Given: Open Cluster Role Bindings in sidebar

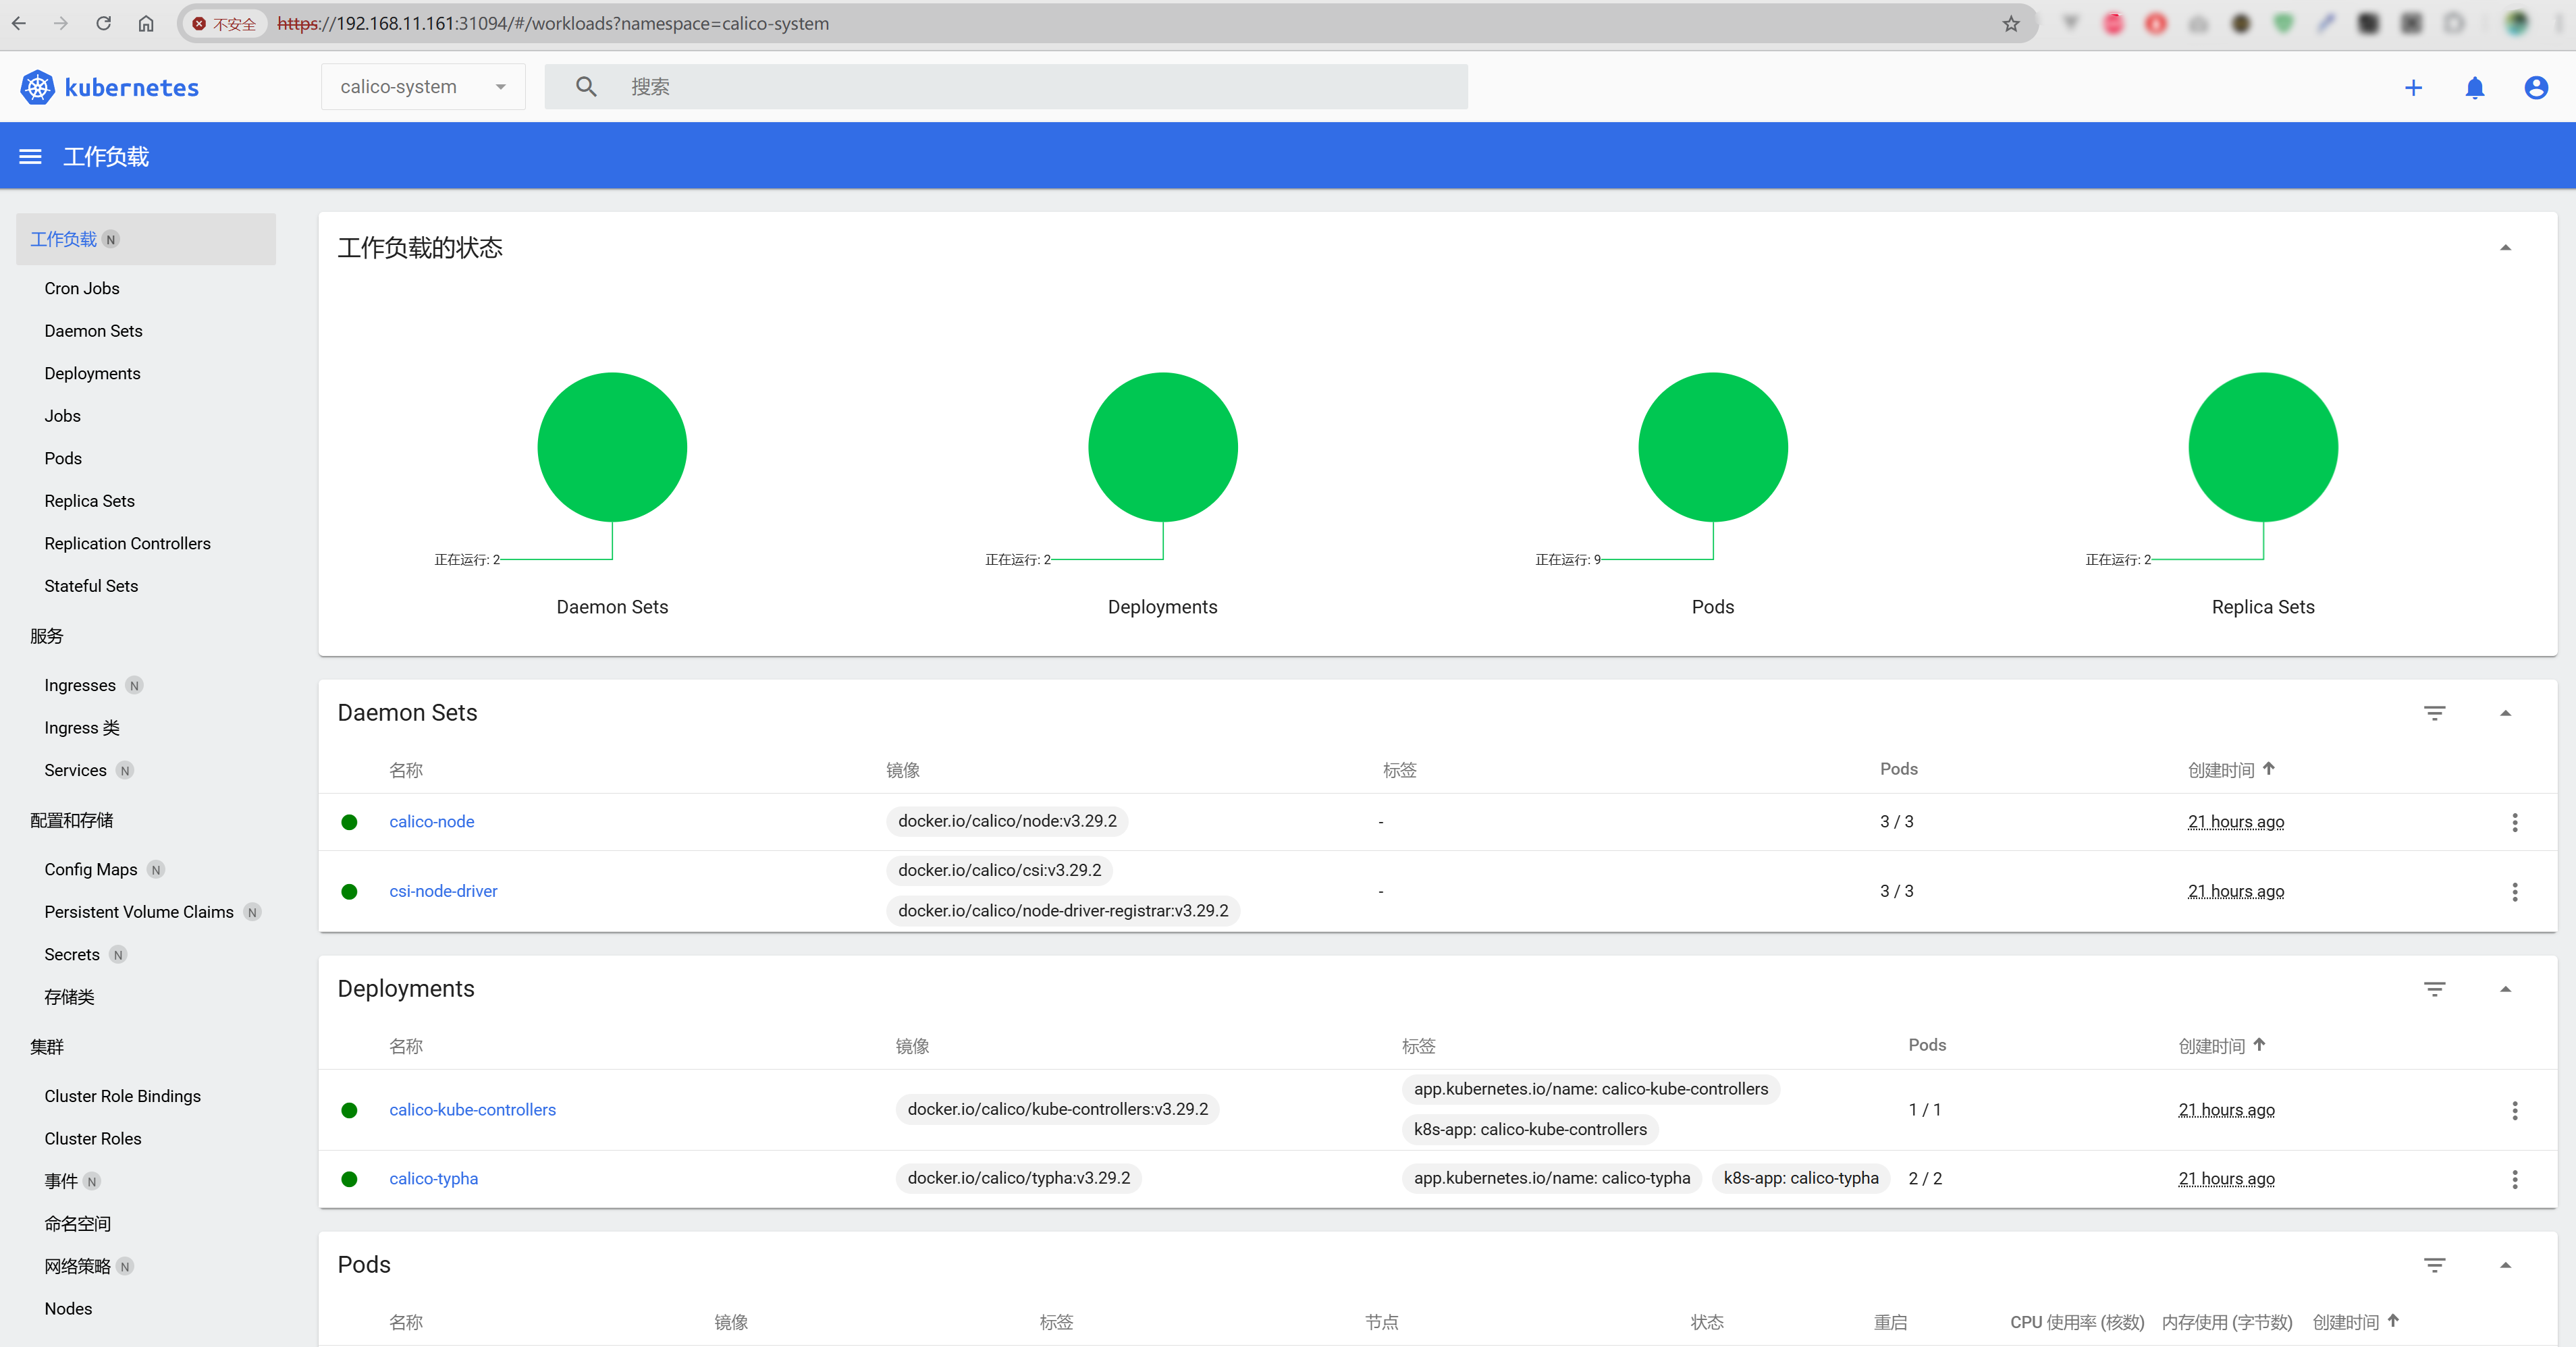Looking at the screenshot, I should (122, 1096).
